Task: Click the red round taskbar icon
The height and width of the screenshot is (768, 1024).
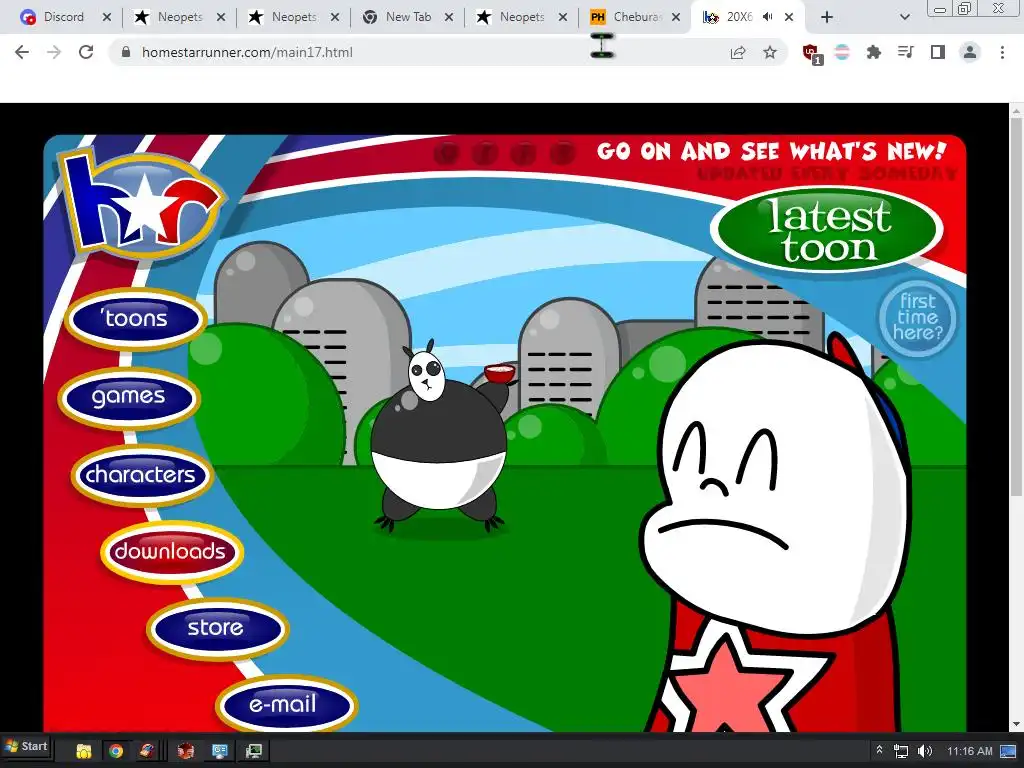Action: click(186, 751)
